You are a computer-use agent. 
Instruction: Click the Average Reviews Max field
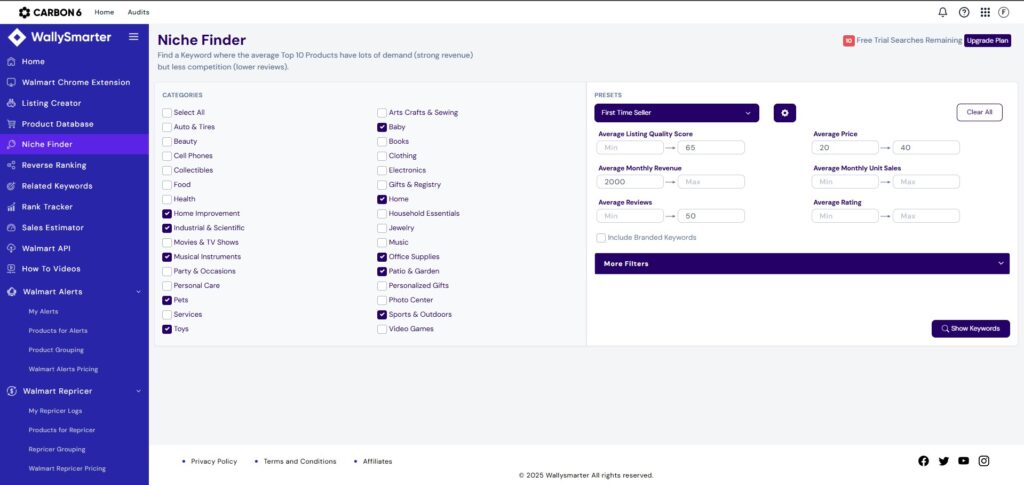tap(711, 216)
